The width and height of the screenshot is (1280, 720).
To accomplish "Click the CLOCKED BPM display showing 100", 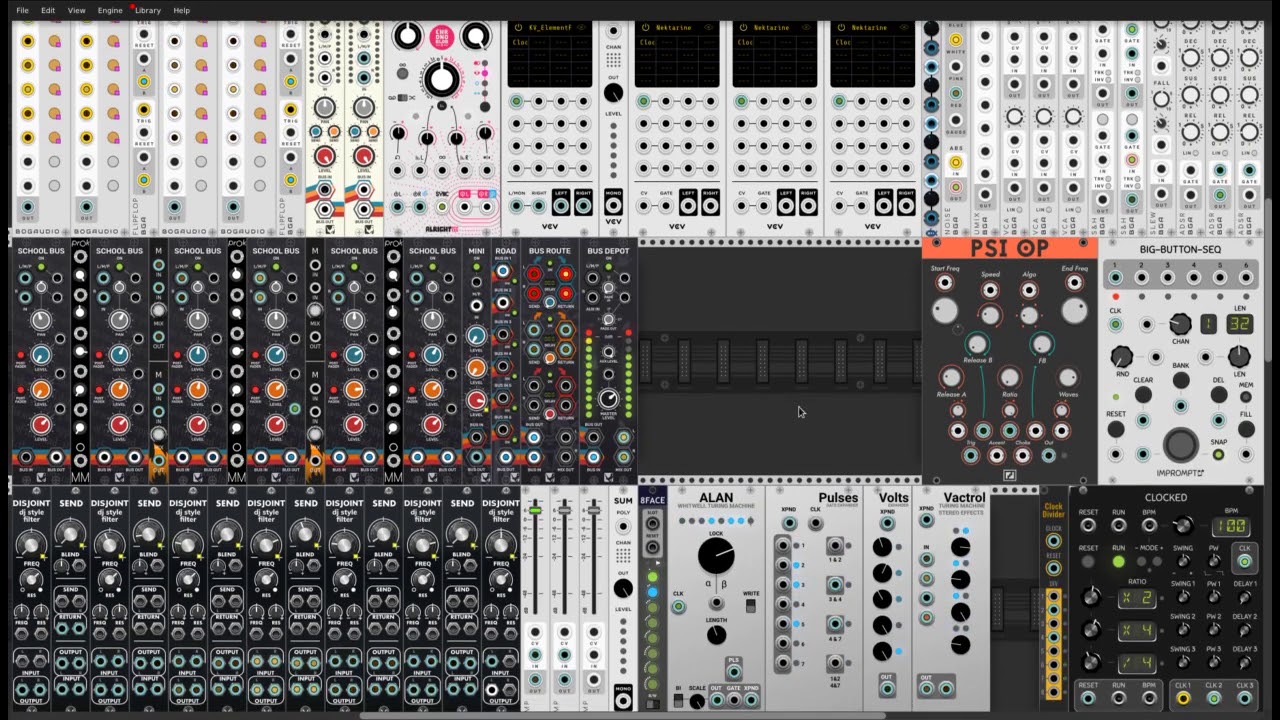I will point(1231,527).
